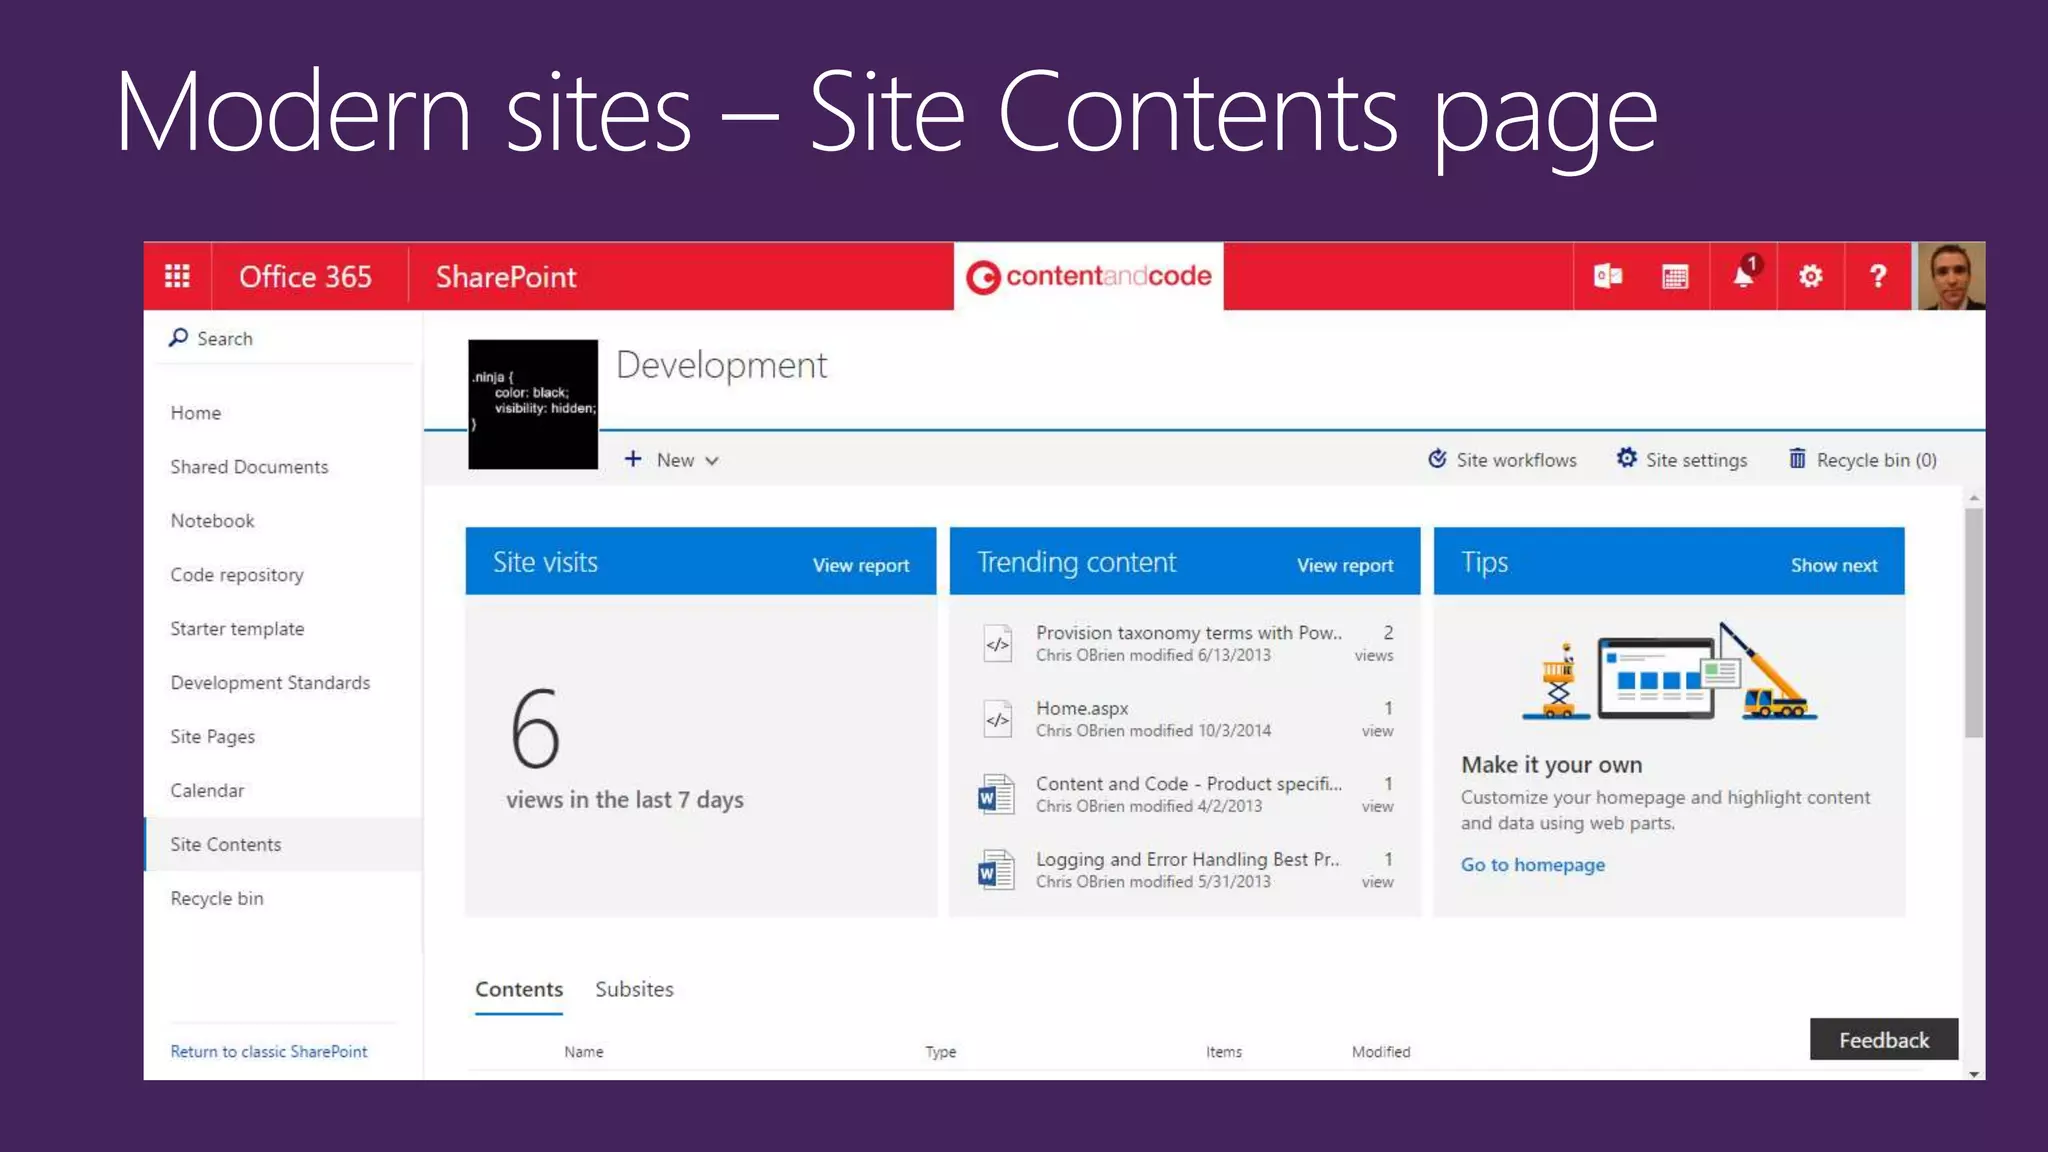Click the help question mark icon
Screen dimensions: 2048x1152
tap(1878, 276)
